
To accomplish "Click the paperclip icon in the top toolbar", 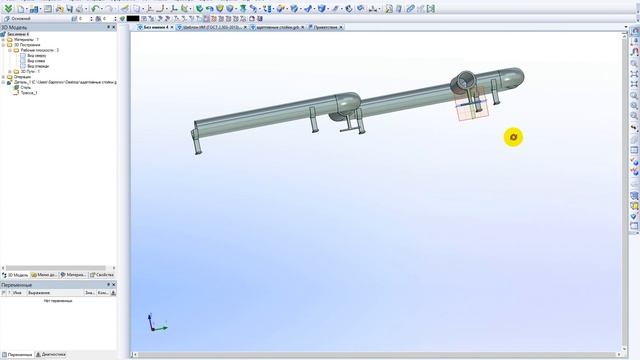I will [x=410, y=9].
